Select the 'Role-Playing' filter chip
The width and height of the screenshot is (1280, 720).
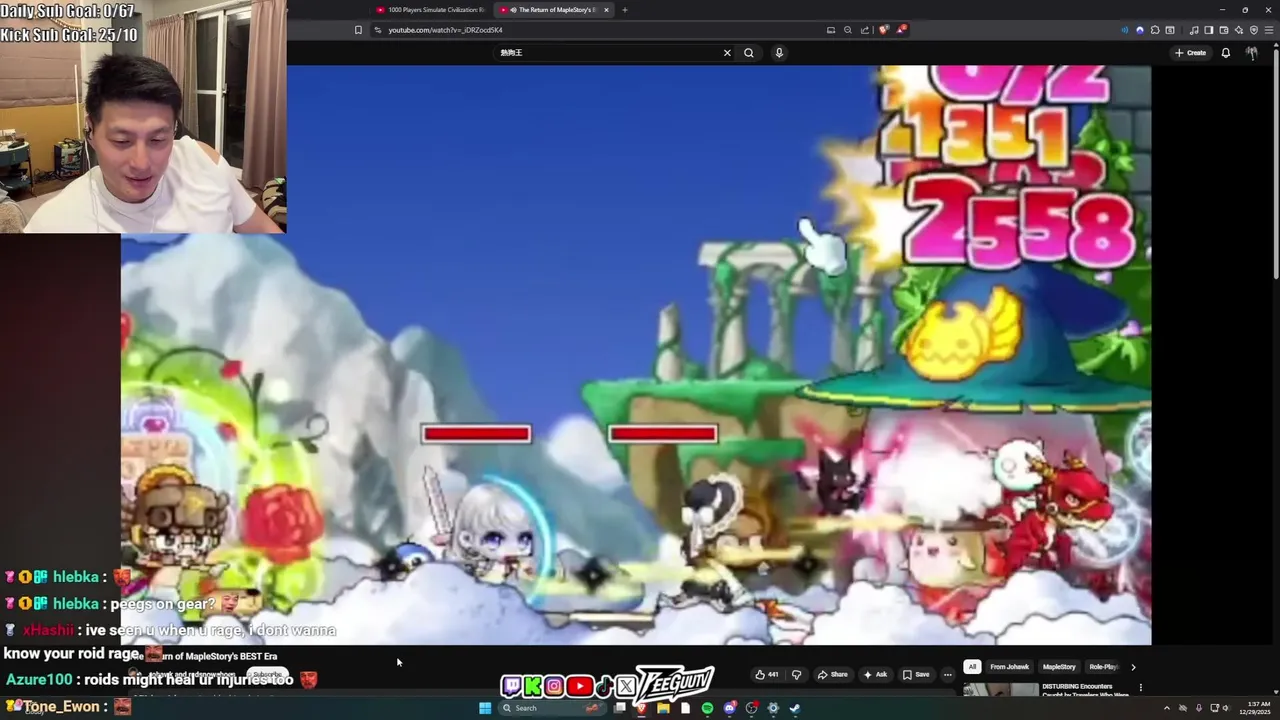pos(1104,667)
